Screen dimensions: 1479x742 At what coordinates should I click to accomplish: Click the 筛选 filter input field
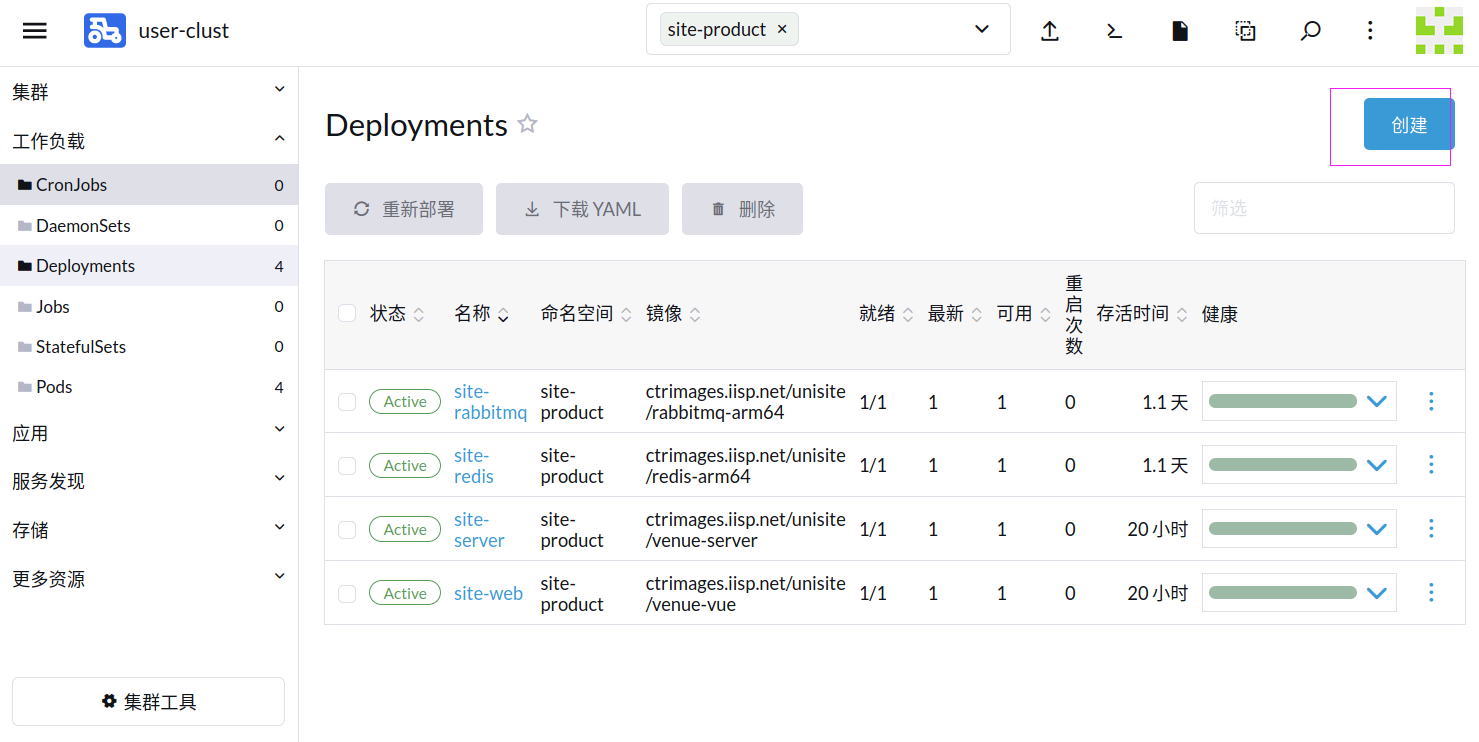[1323, 208]
